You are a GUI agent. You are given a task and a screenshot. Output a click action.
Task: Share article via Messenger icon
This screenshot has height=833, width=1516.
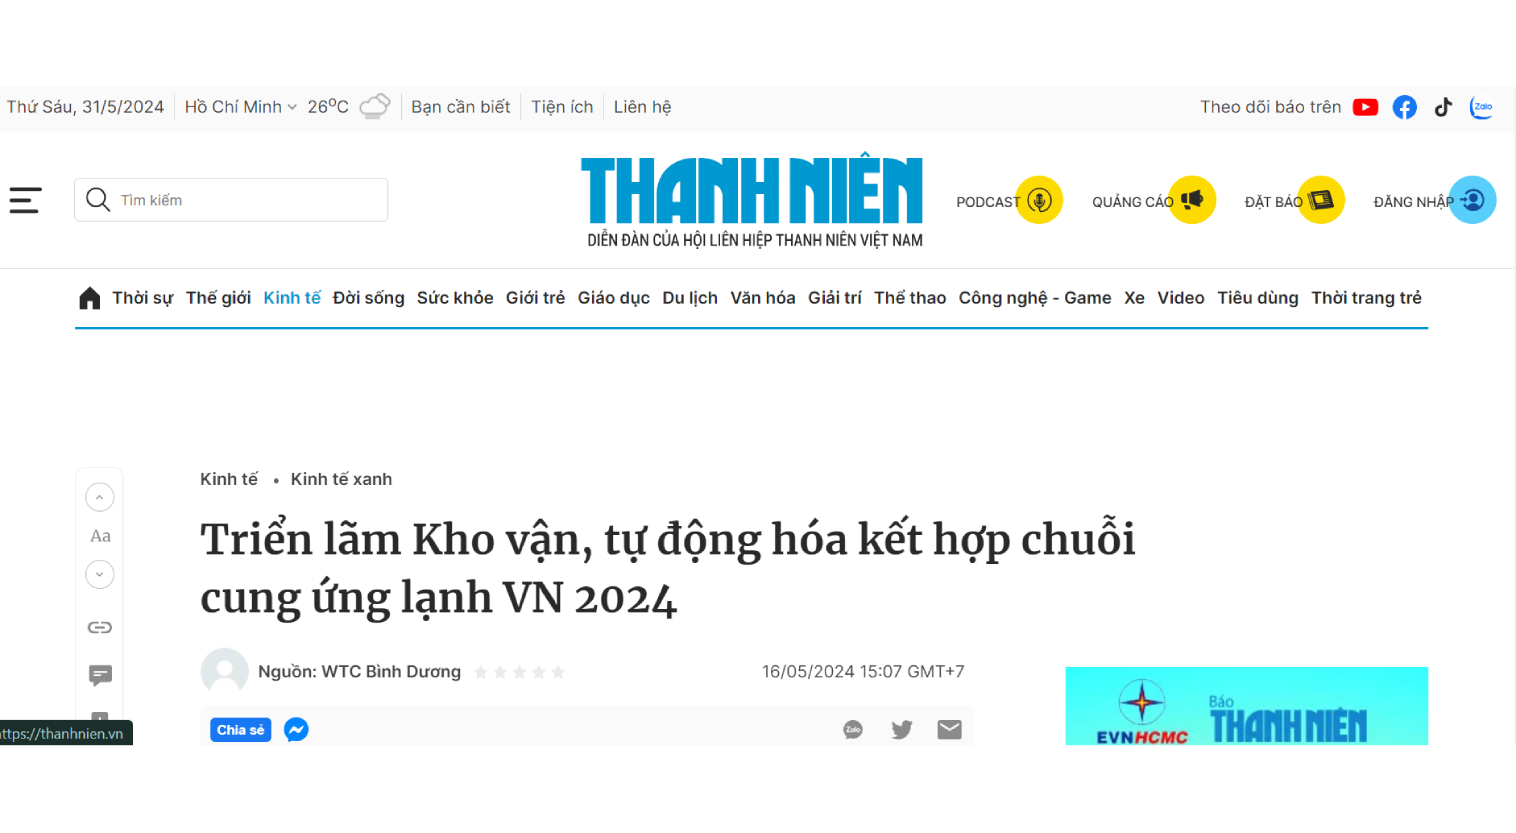(296, 730)
